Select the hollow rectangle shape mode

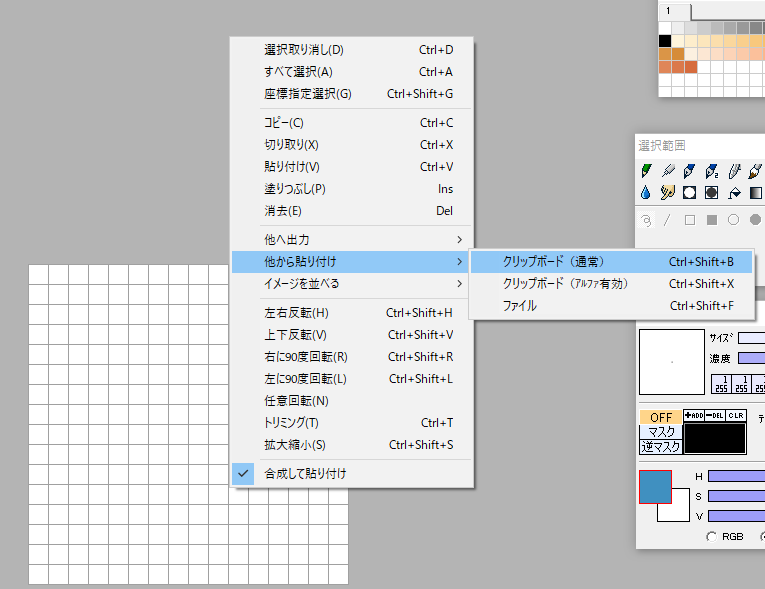690,220
